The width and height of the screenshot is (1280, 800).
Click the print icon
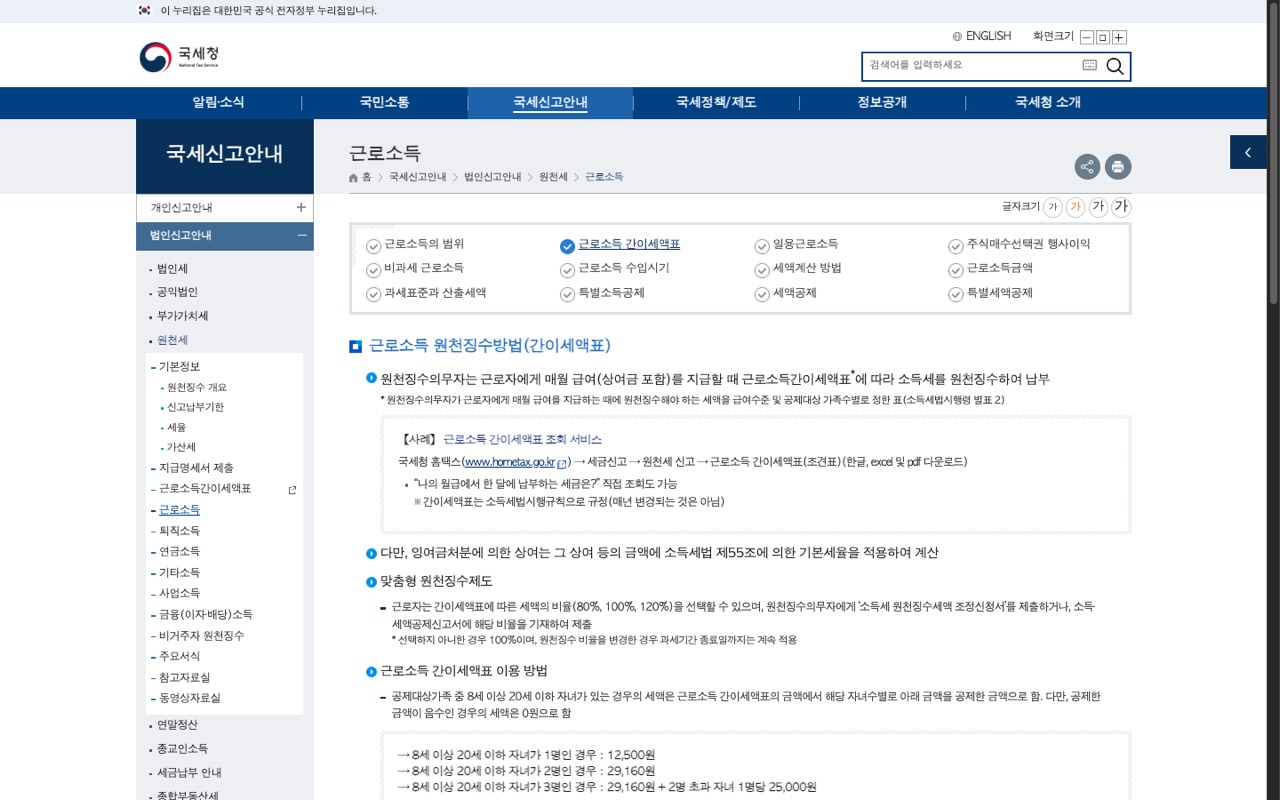pyautogui.click(x=1118, y=167)
